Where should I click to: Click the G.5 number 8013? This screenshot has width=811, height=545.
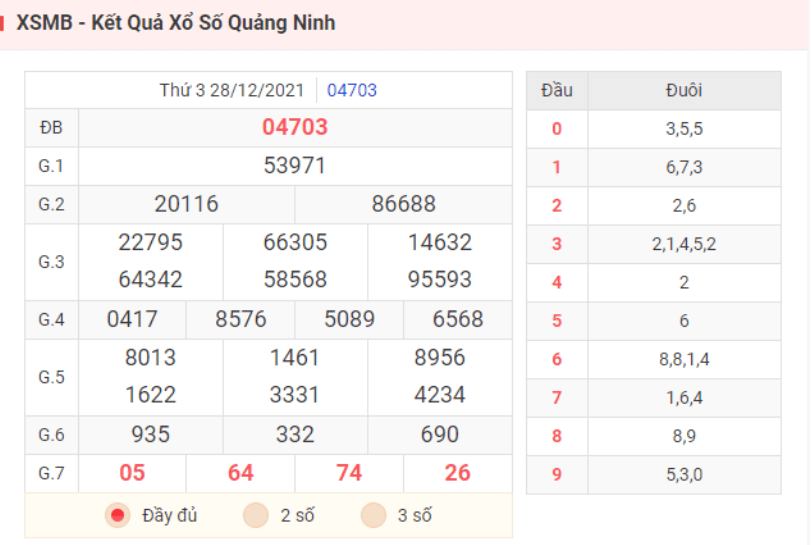[151, 358]
